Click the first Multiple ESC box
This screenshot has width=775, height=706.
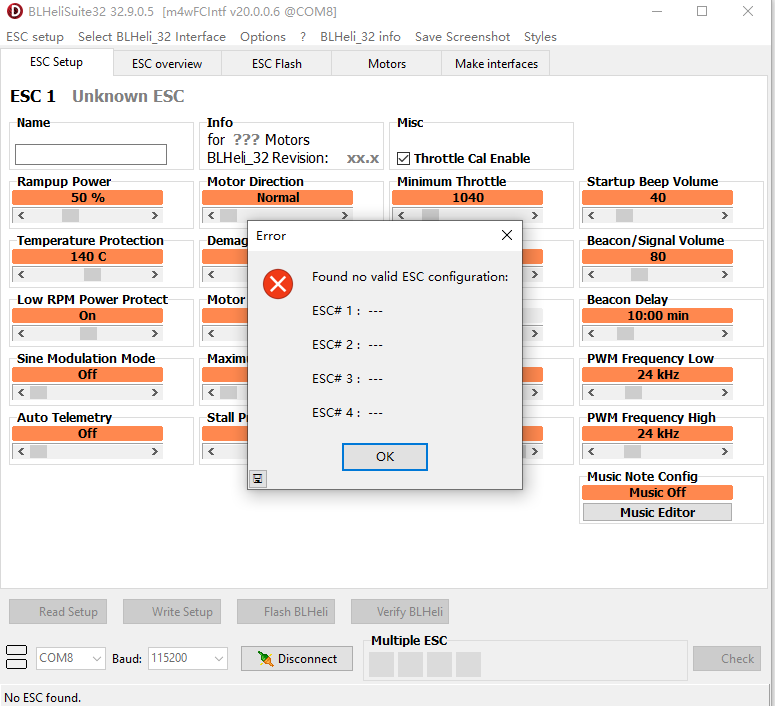click(381, 664)
